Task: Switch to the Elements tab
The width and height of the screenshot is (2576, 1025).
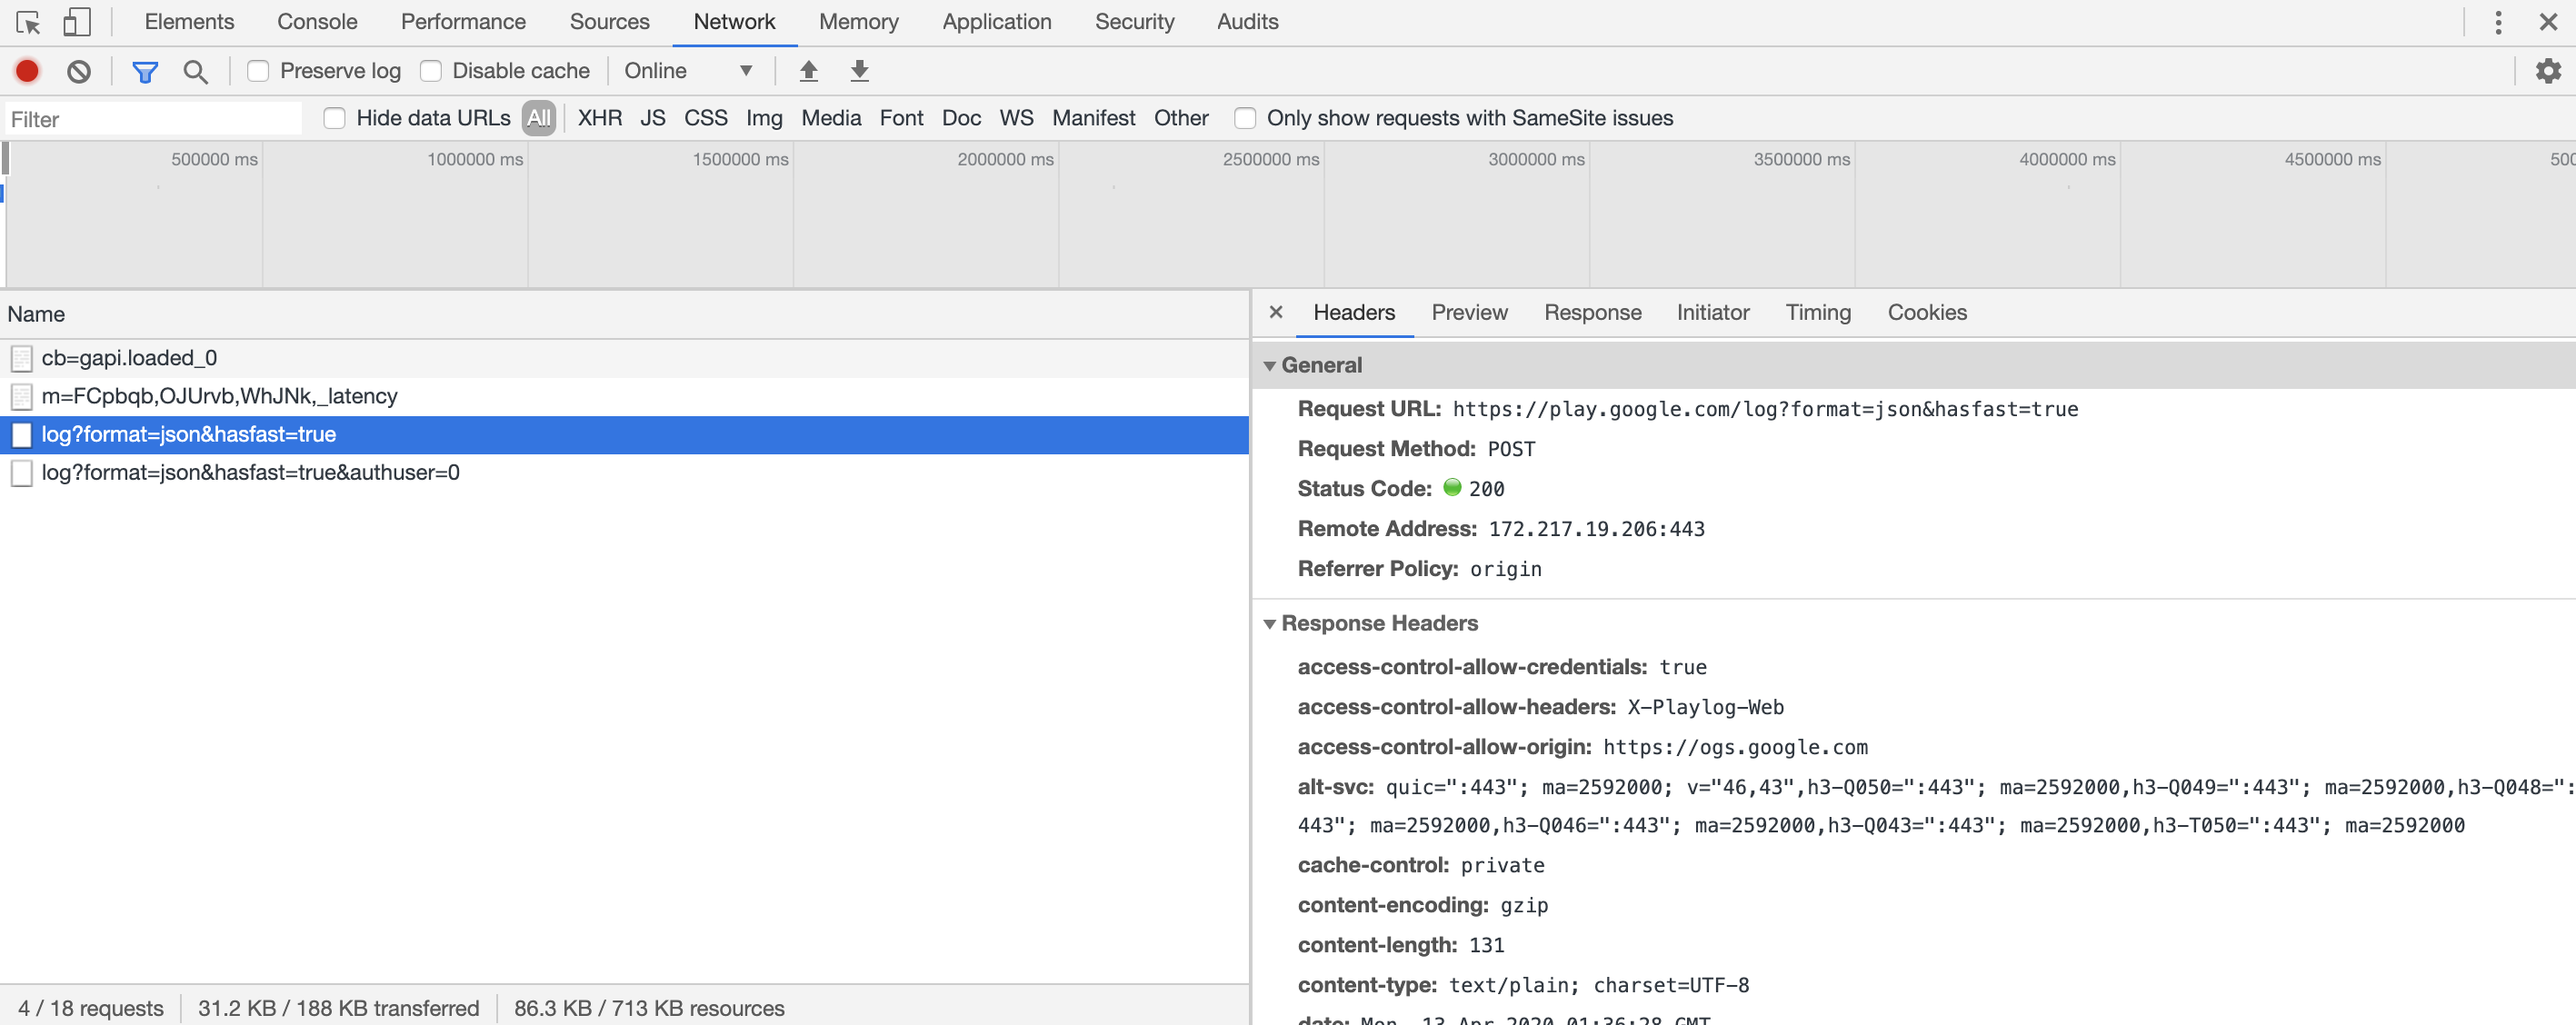Action: tap(189, 22)
